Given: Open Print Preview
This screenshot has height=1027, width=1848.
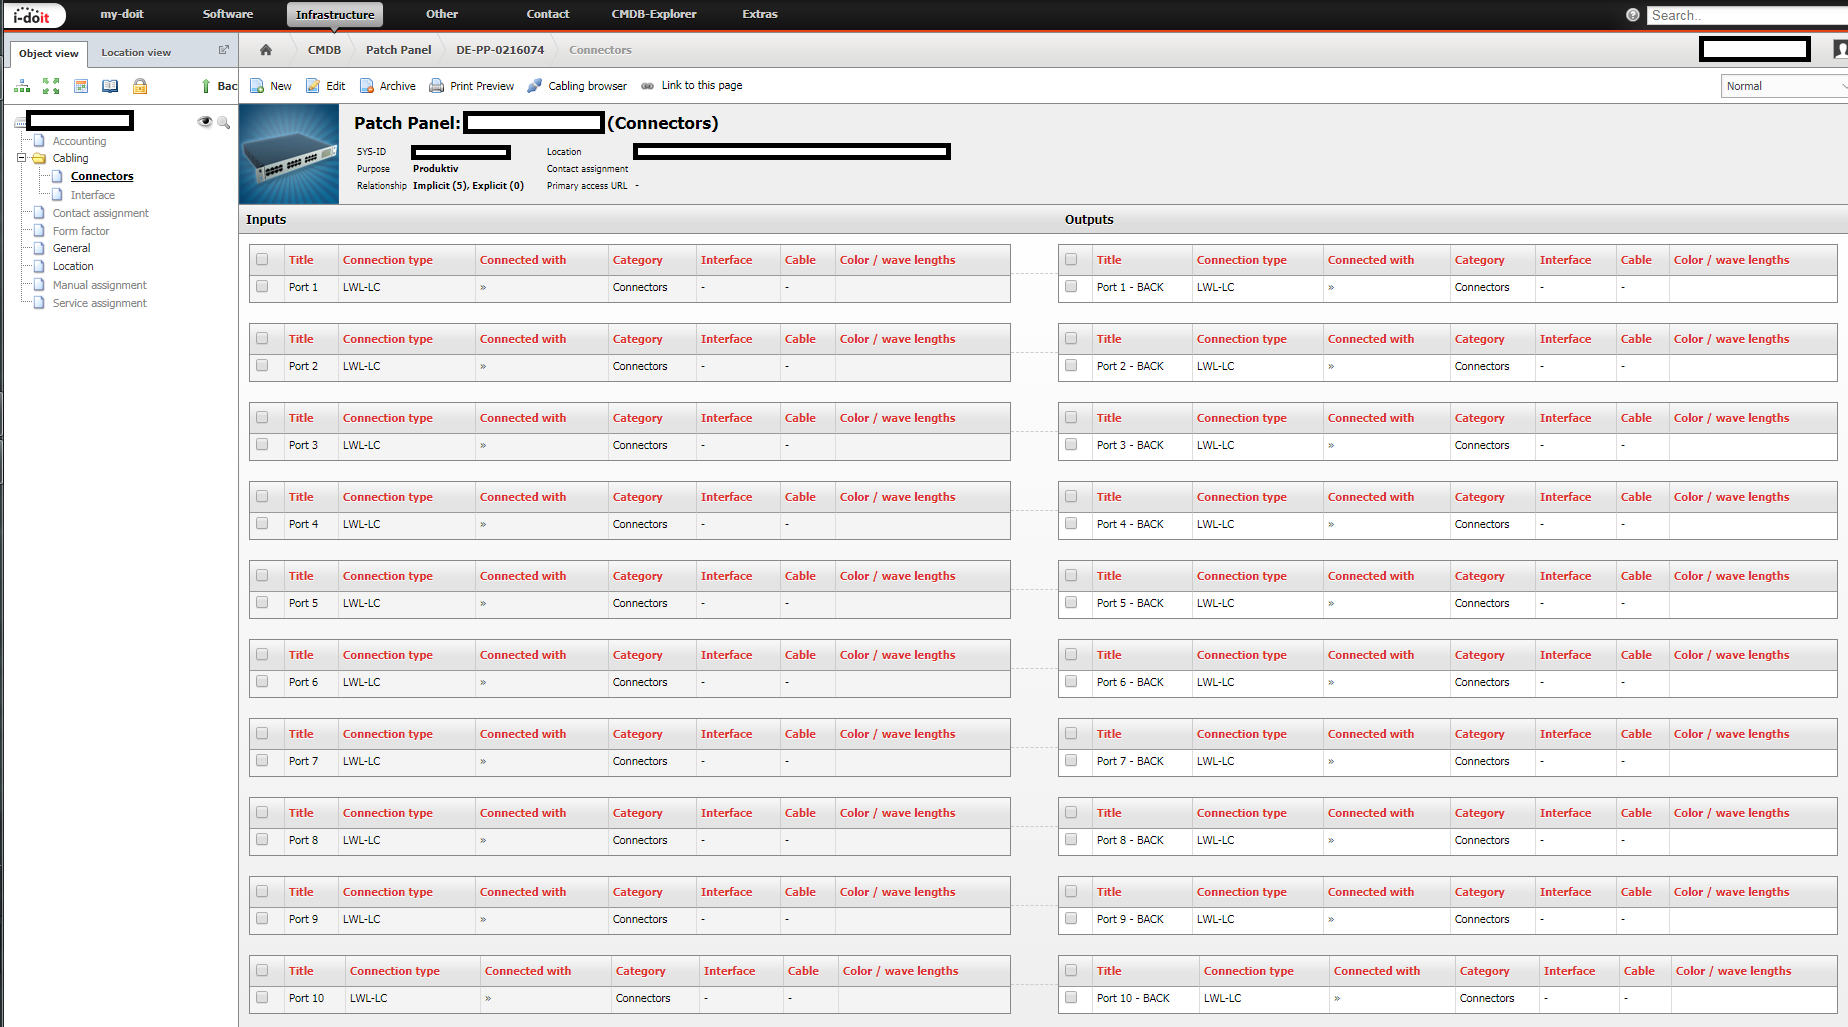Looking at the screenshot, I should [x=472, y=86].
